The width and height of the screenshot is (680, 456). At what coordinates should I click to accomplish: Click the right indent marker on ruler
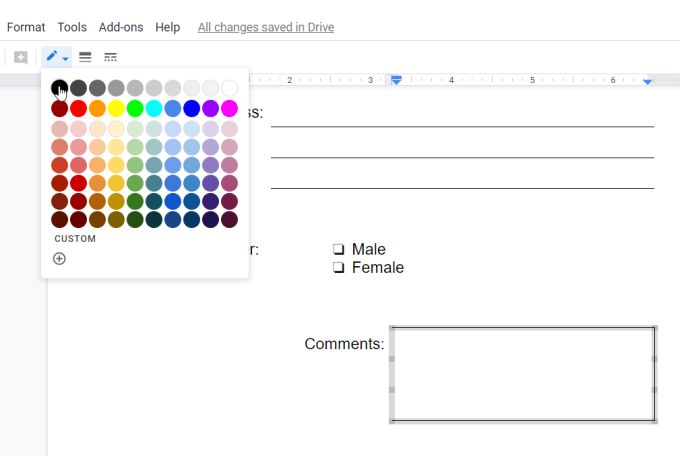pyautogui.click(x=648, y=80)
